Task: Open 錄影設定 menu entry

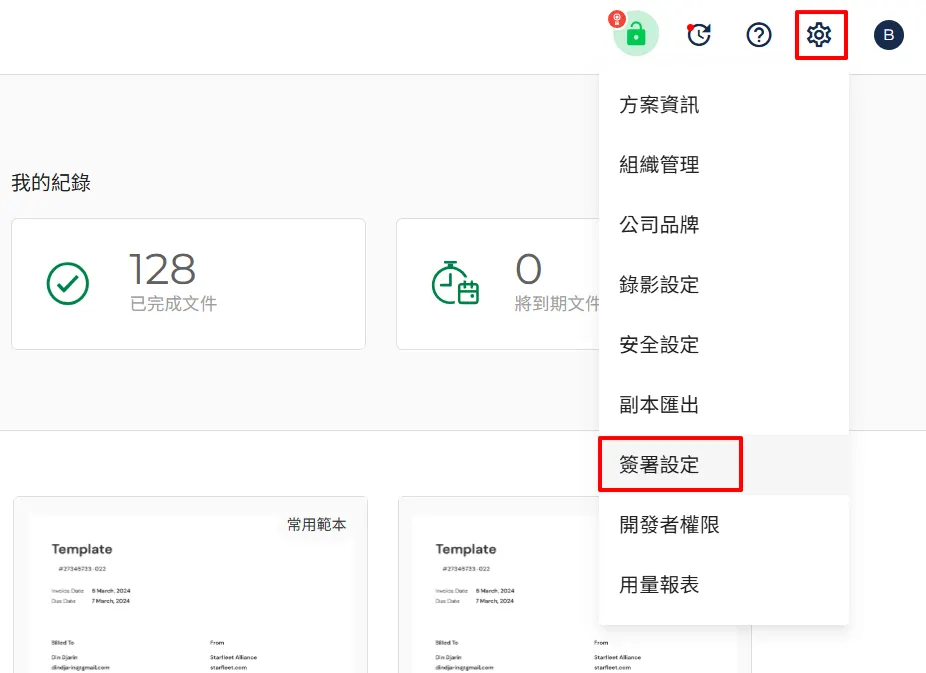Action: coord(659,285)
